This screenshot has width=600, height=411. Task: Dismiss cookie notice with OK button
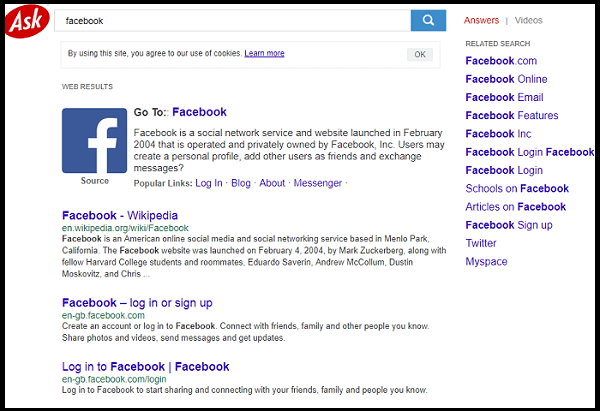420,54
